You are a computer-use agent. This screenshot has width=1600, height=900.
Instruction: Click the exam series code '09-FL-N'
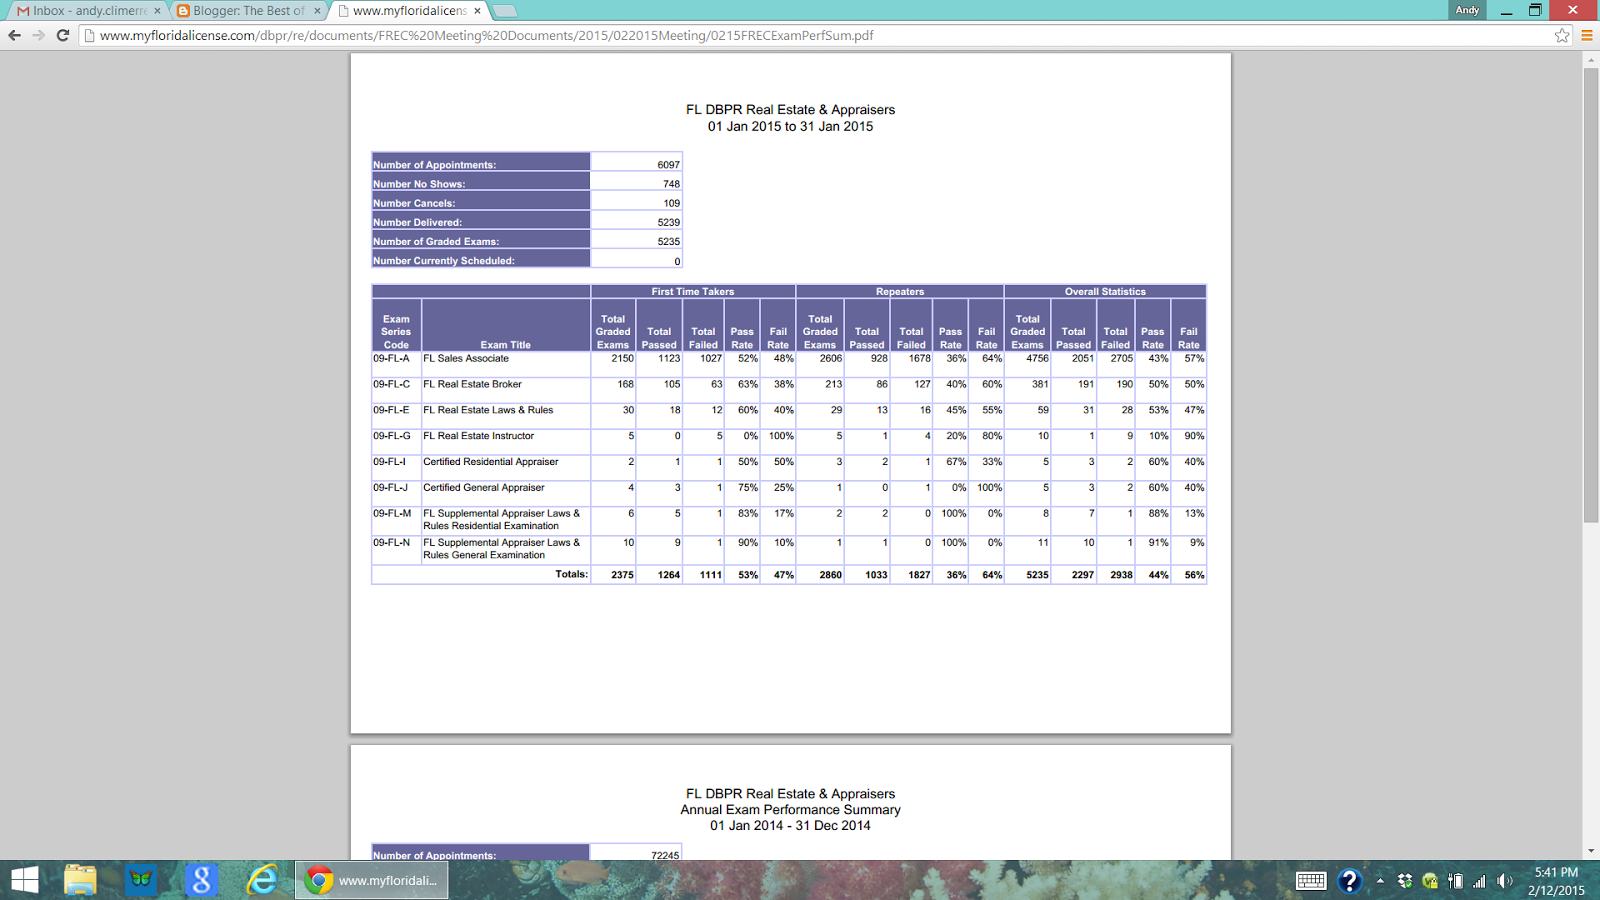[x=392, y=543]
